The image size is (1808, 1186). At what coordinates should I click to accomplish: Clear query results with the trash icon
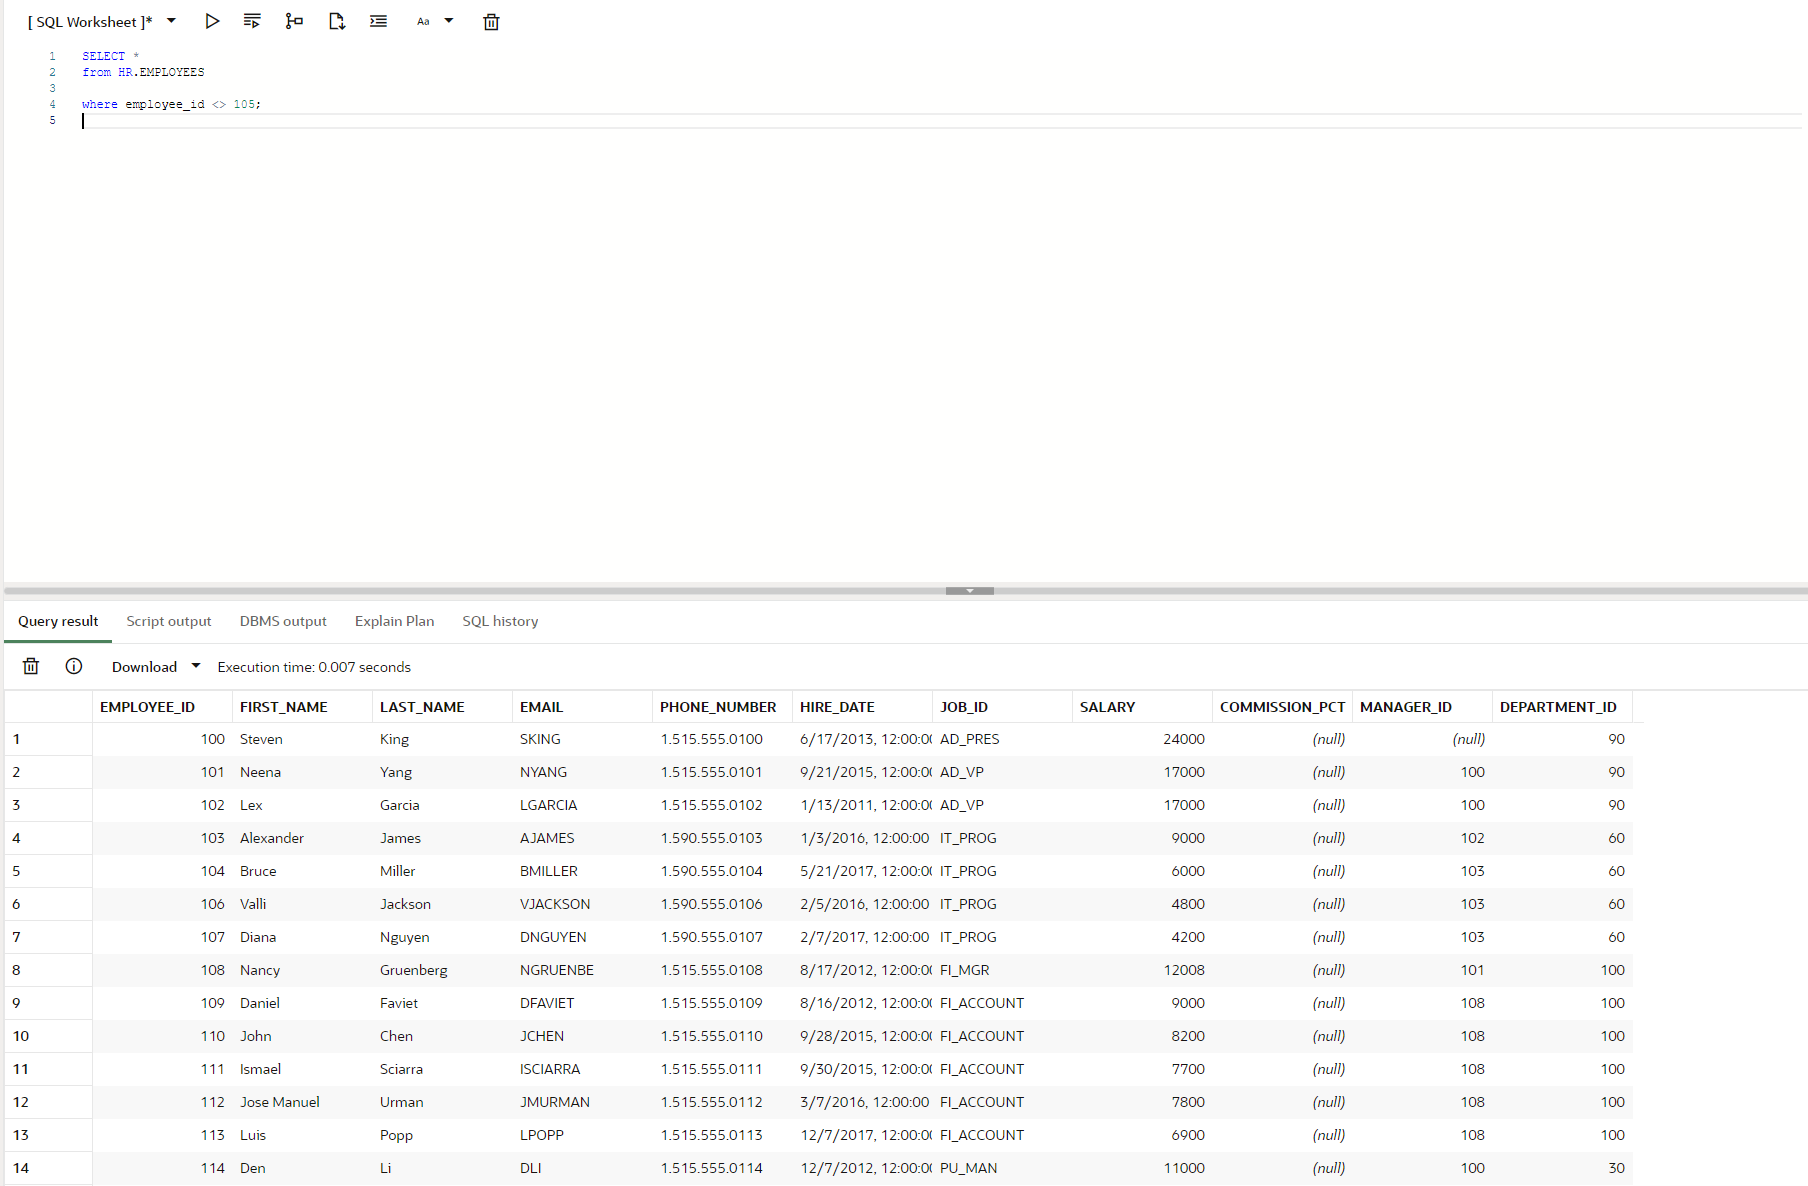[31, 666]
